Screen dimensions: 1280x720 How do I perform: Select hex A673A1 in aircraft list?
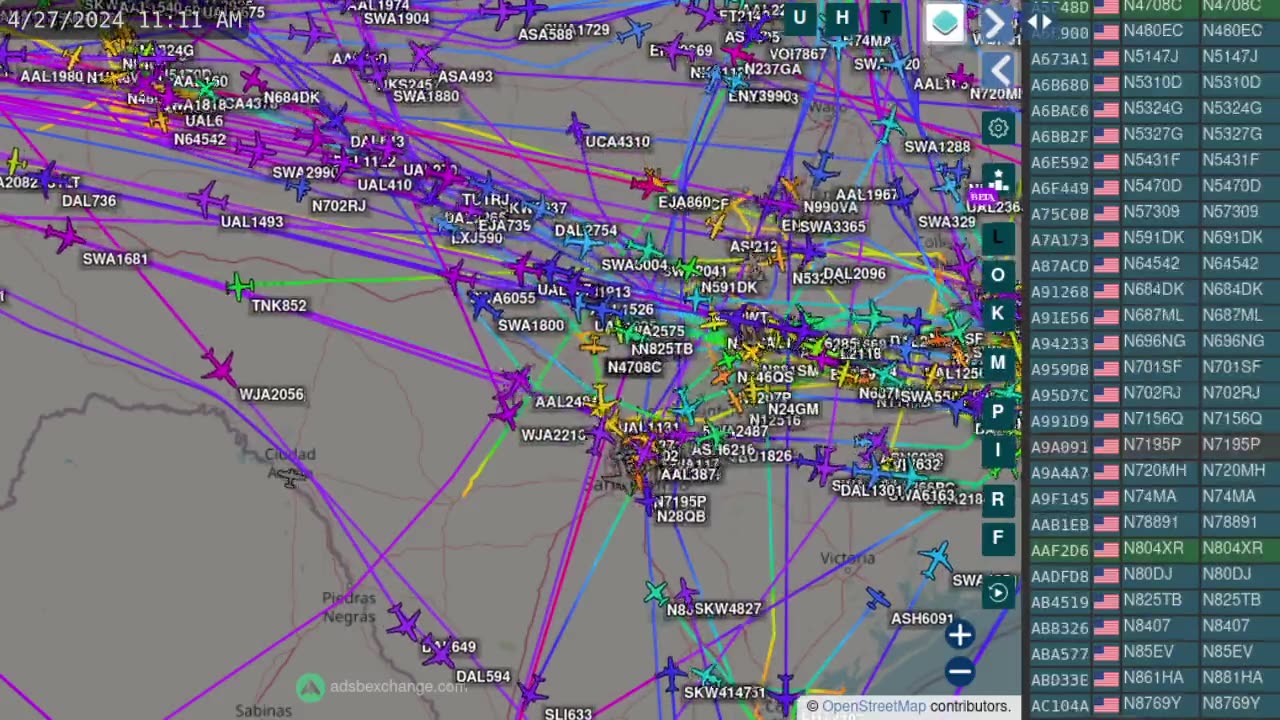pos(1059,57)
